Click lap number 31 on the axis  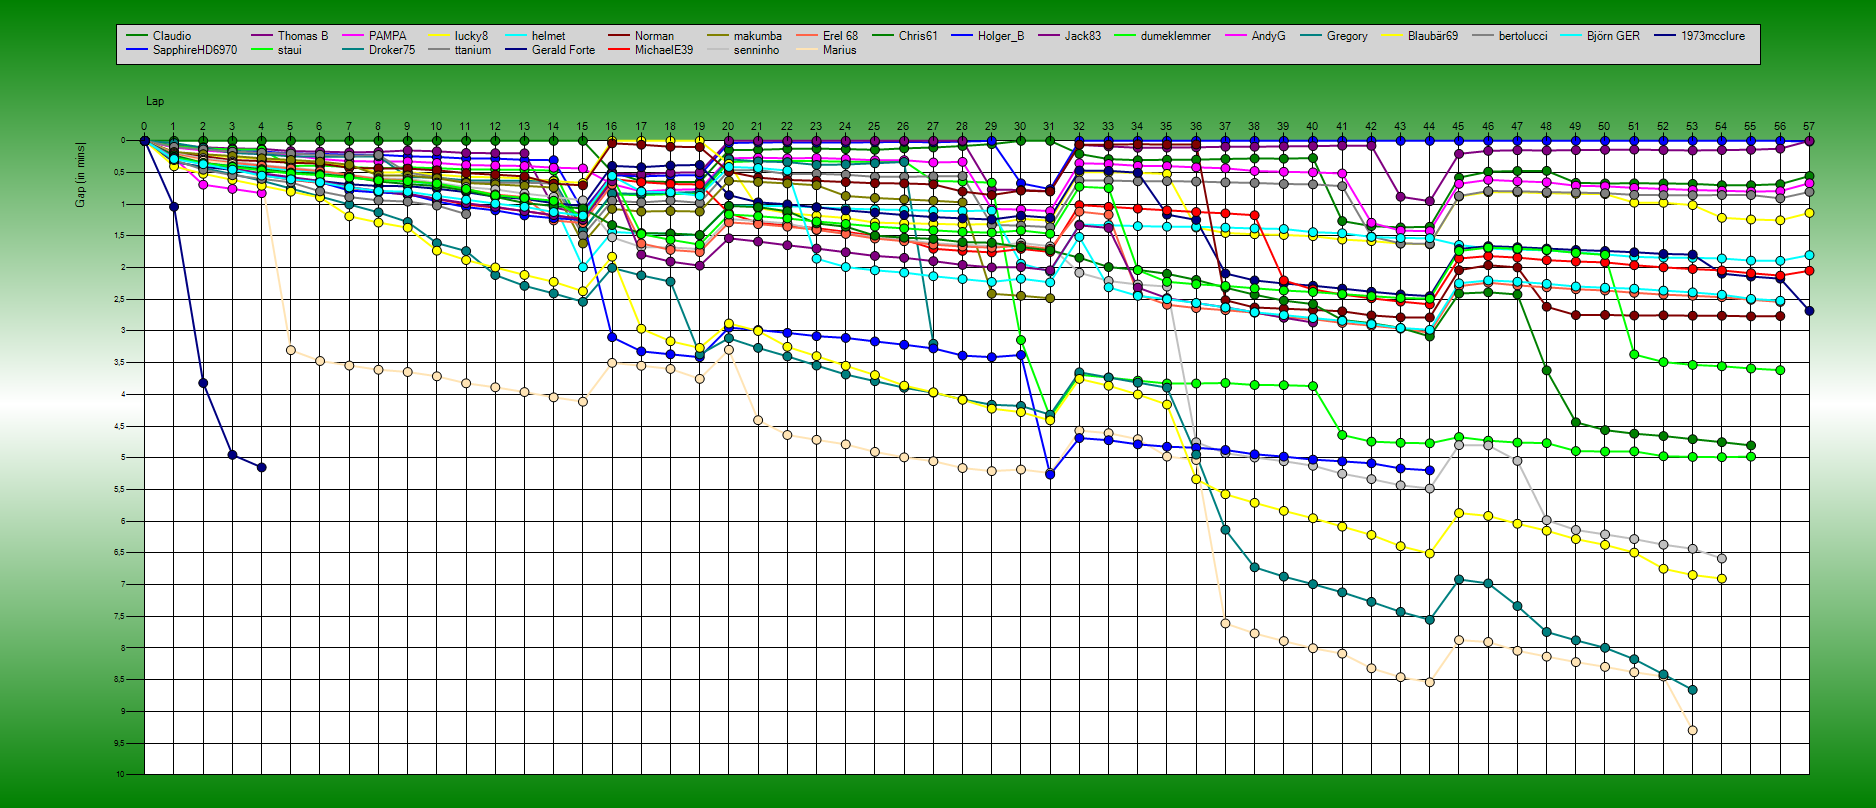pos(1049,127)
